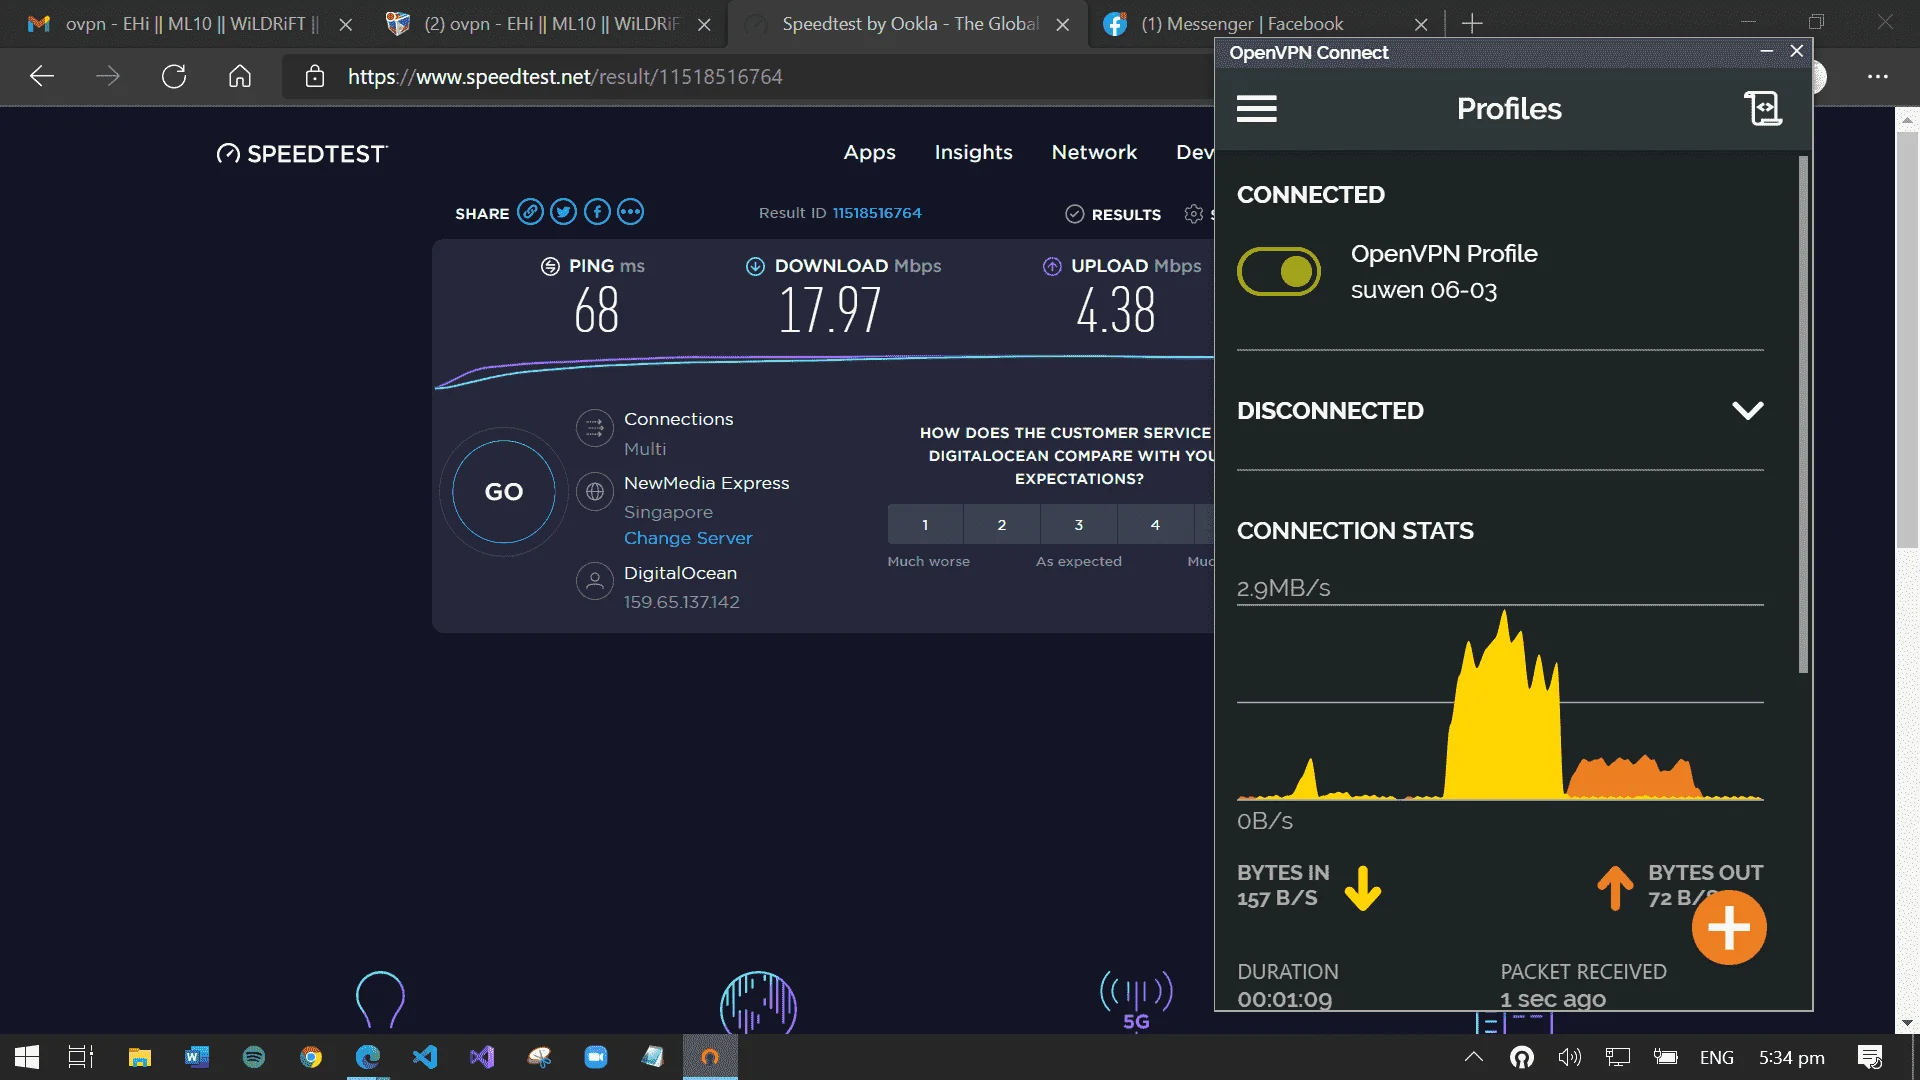Open volume control in system tray
This screenshot has height=1080, width=1920.
coord(1569,1057)
